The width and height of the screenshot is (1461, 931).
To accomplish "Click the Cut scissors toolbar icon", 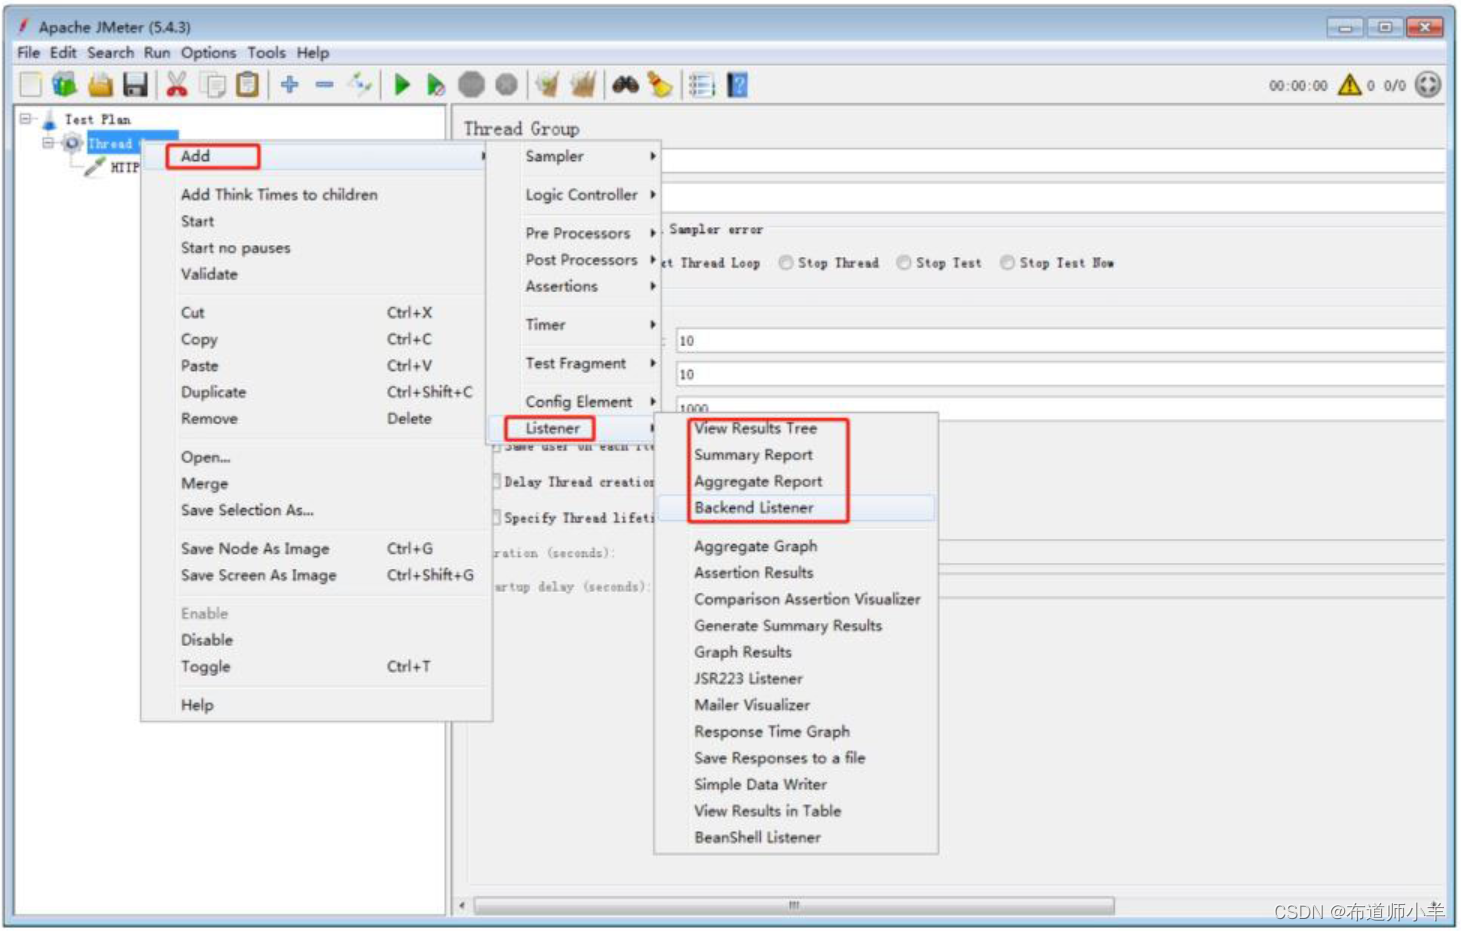I will (x=177, y=85).
